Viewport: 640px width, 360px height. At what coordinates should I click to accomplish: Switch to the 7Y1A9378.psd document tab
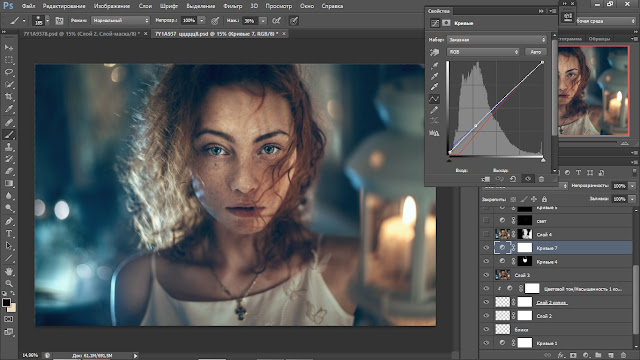point(82,34)
